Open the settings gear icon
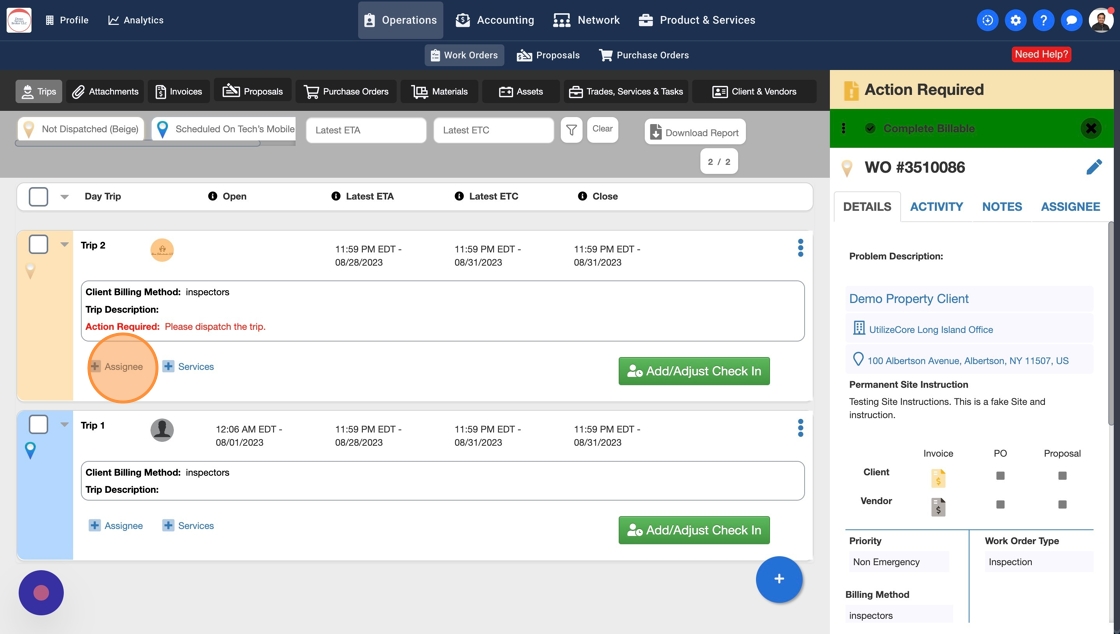The width and height of the screenshot is (1120, 634). pyautogui.click(x=1015, y=20)
